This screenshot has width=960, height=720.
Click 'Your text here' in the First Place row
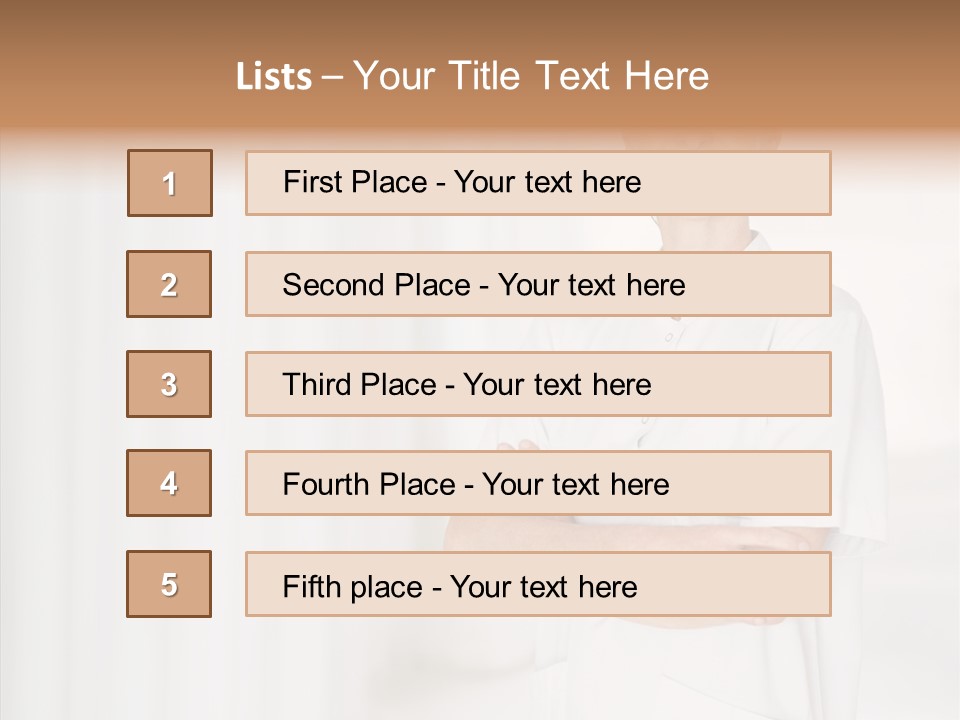click(x=547, y=182)
